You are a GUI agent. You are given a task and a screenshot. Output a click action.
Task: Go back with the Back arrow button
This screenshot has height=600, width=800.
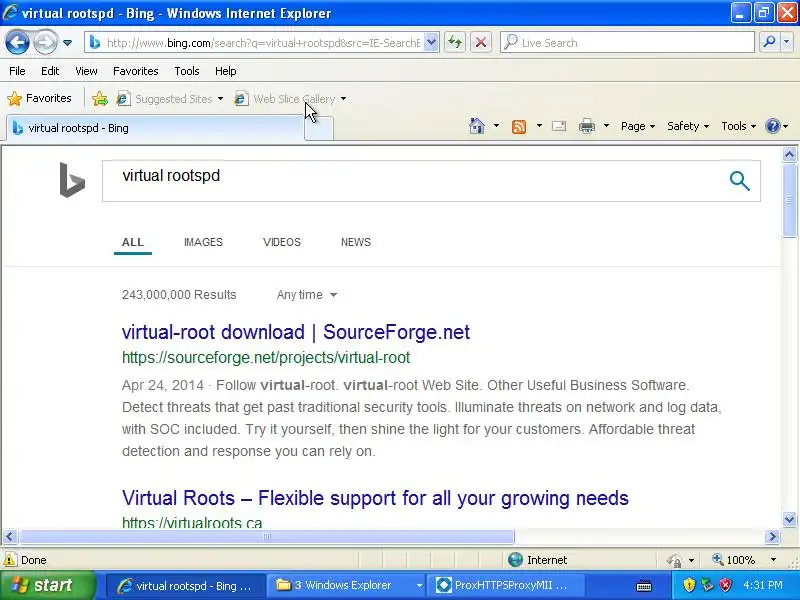tap(17, 42)
